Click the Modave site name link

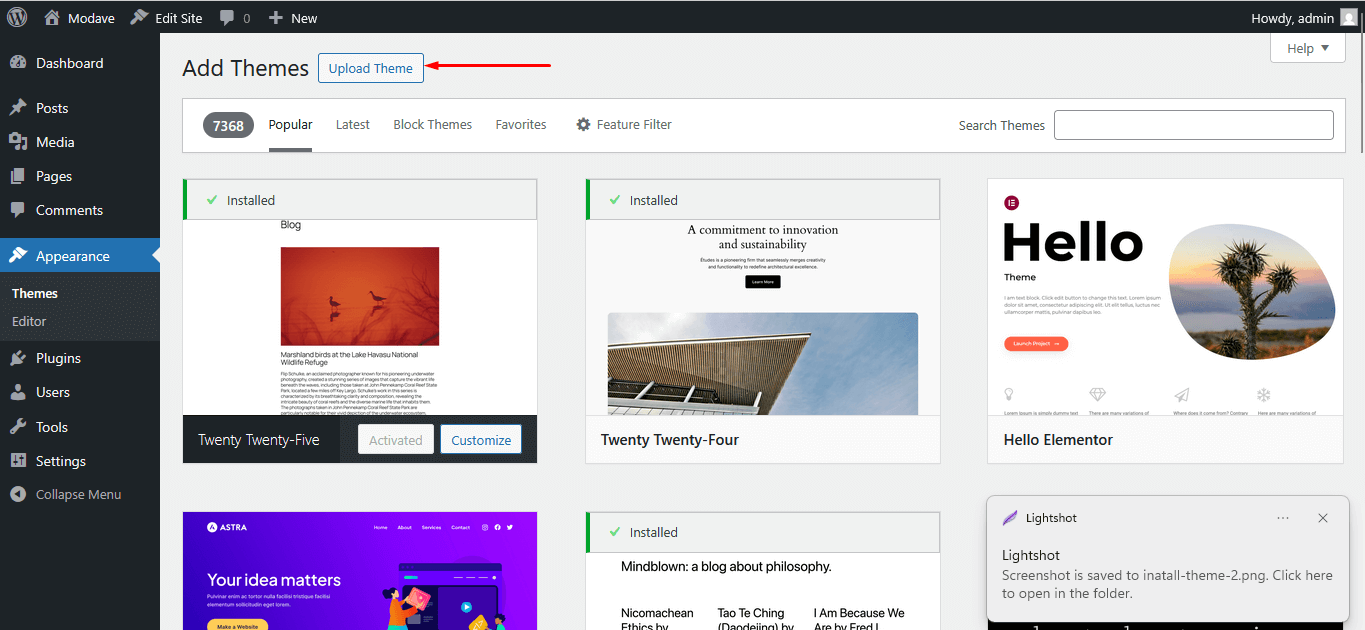[x=91, y=18]
